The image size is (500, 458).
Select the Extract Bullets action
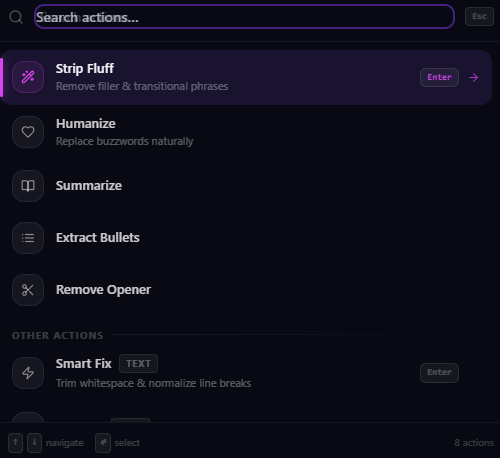[246, 238]
